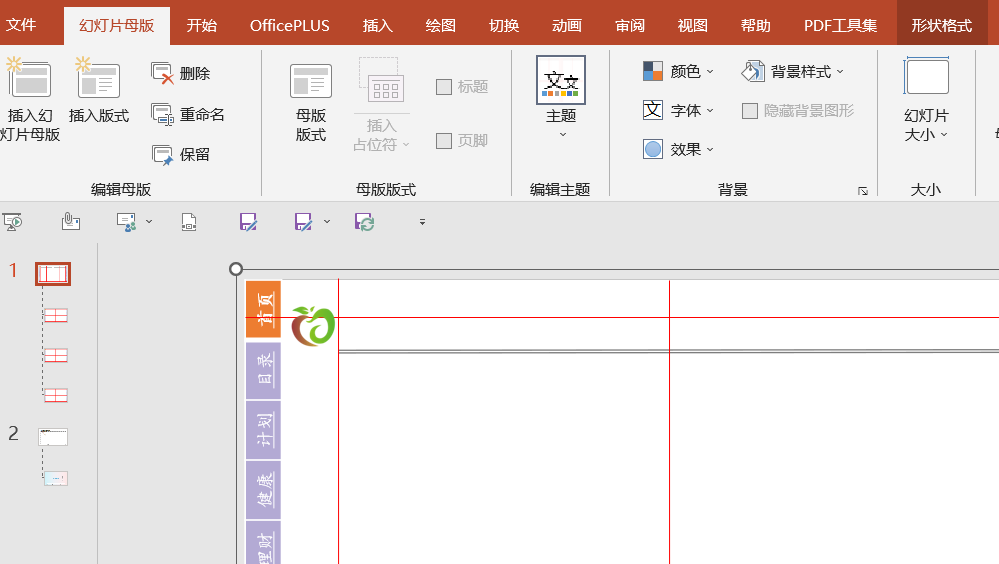Screen dimensions: 999x564
Task: Switch to the 审阅 tab
Action: [x=630, y=25]
